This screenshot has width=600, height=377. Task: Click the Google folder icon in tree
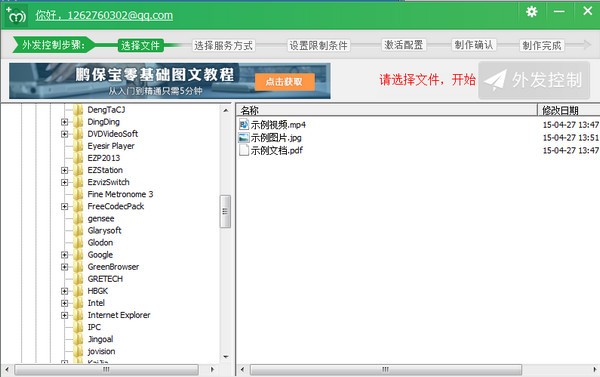point(78,255)
